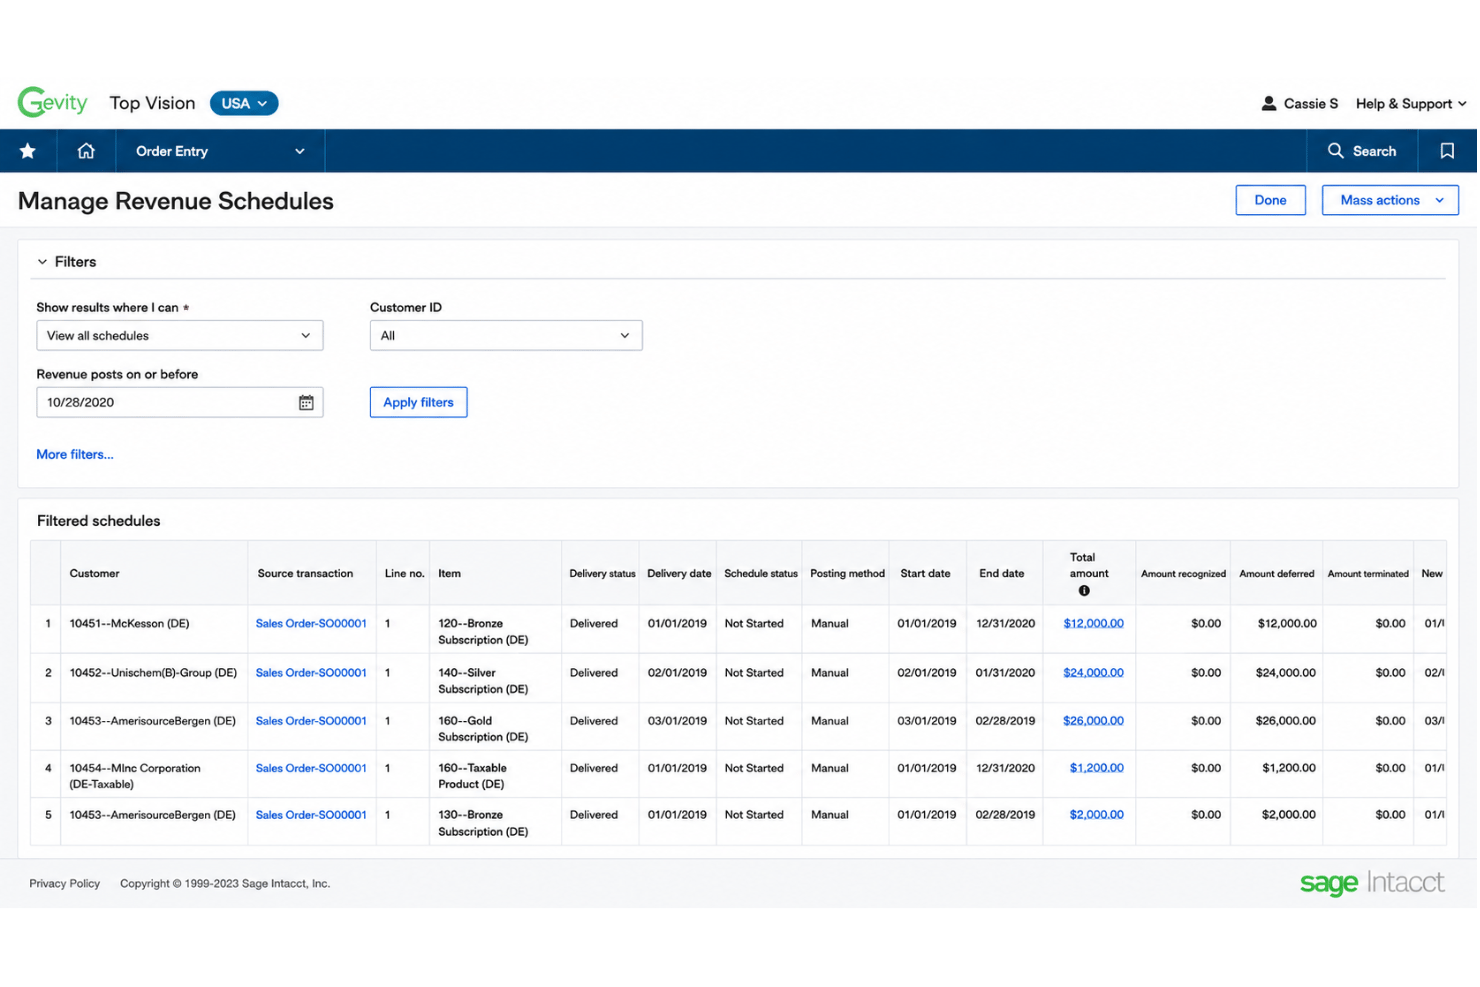Click the search magnifier icon
Image resolution: width=1480 pixels, height=987 pixels.
pos(1337,151)
